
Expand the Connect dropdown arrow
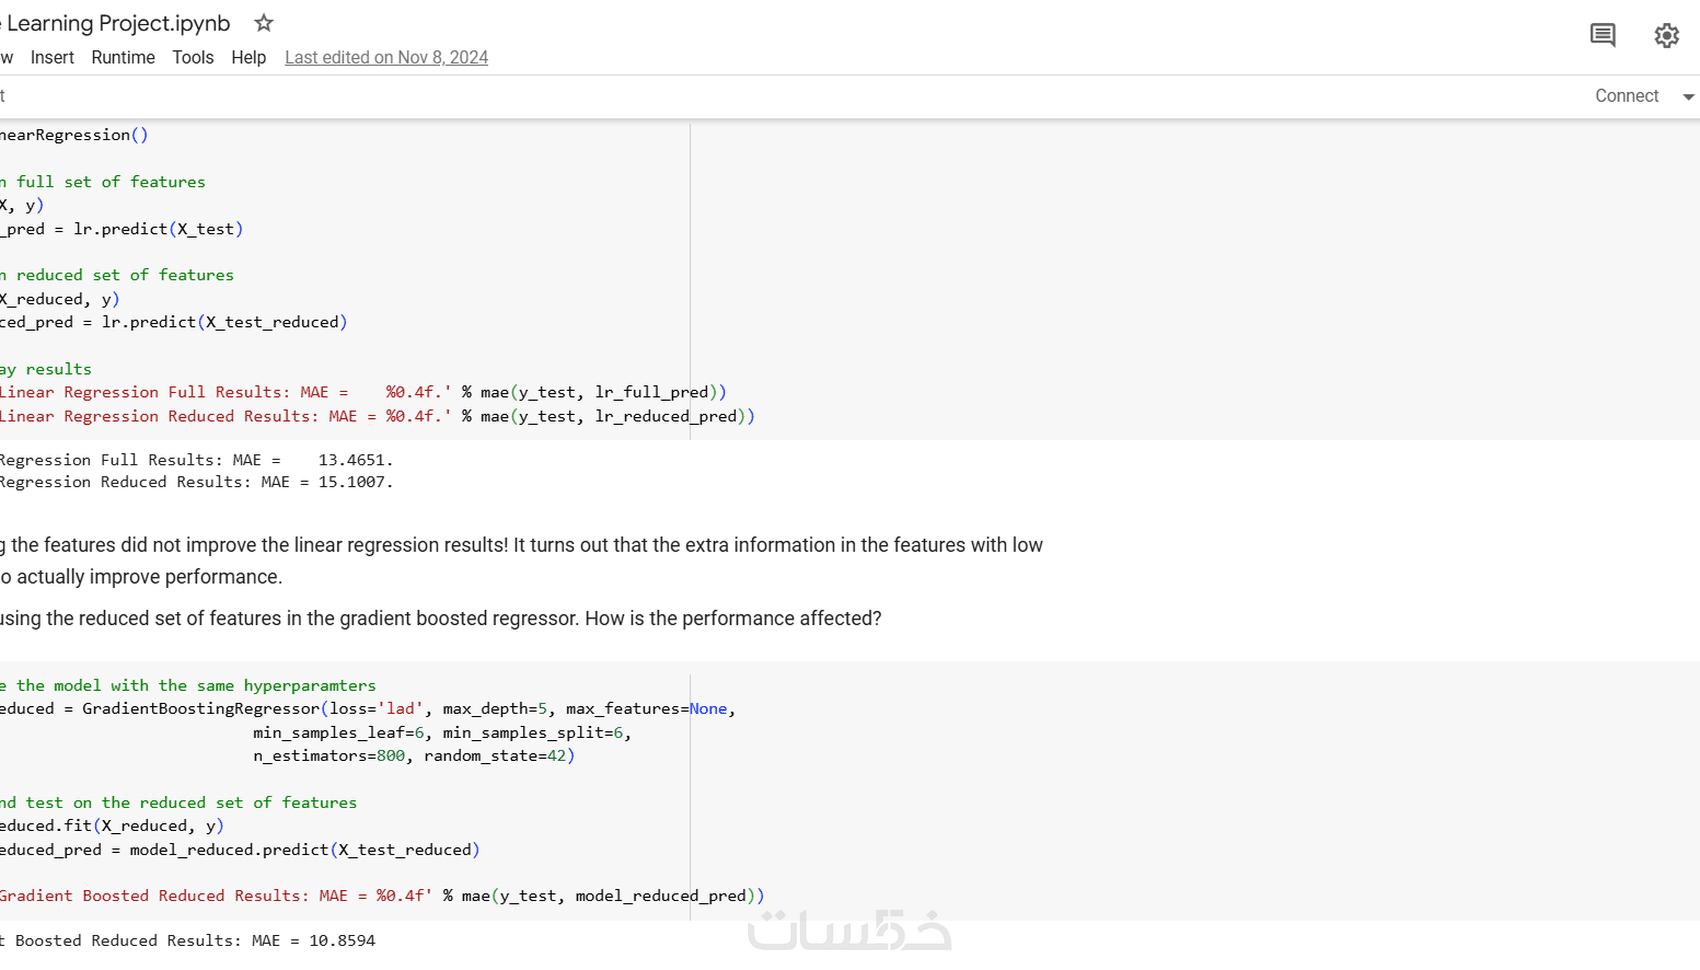coord(1688,97)
